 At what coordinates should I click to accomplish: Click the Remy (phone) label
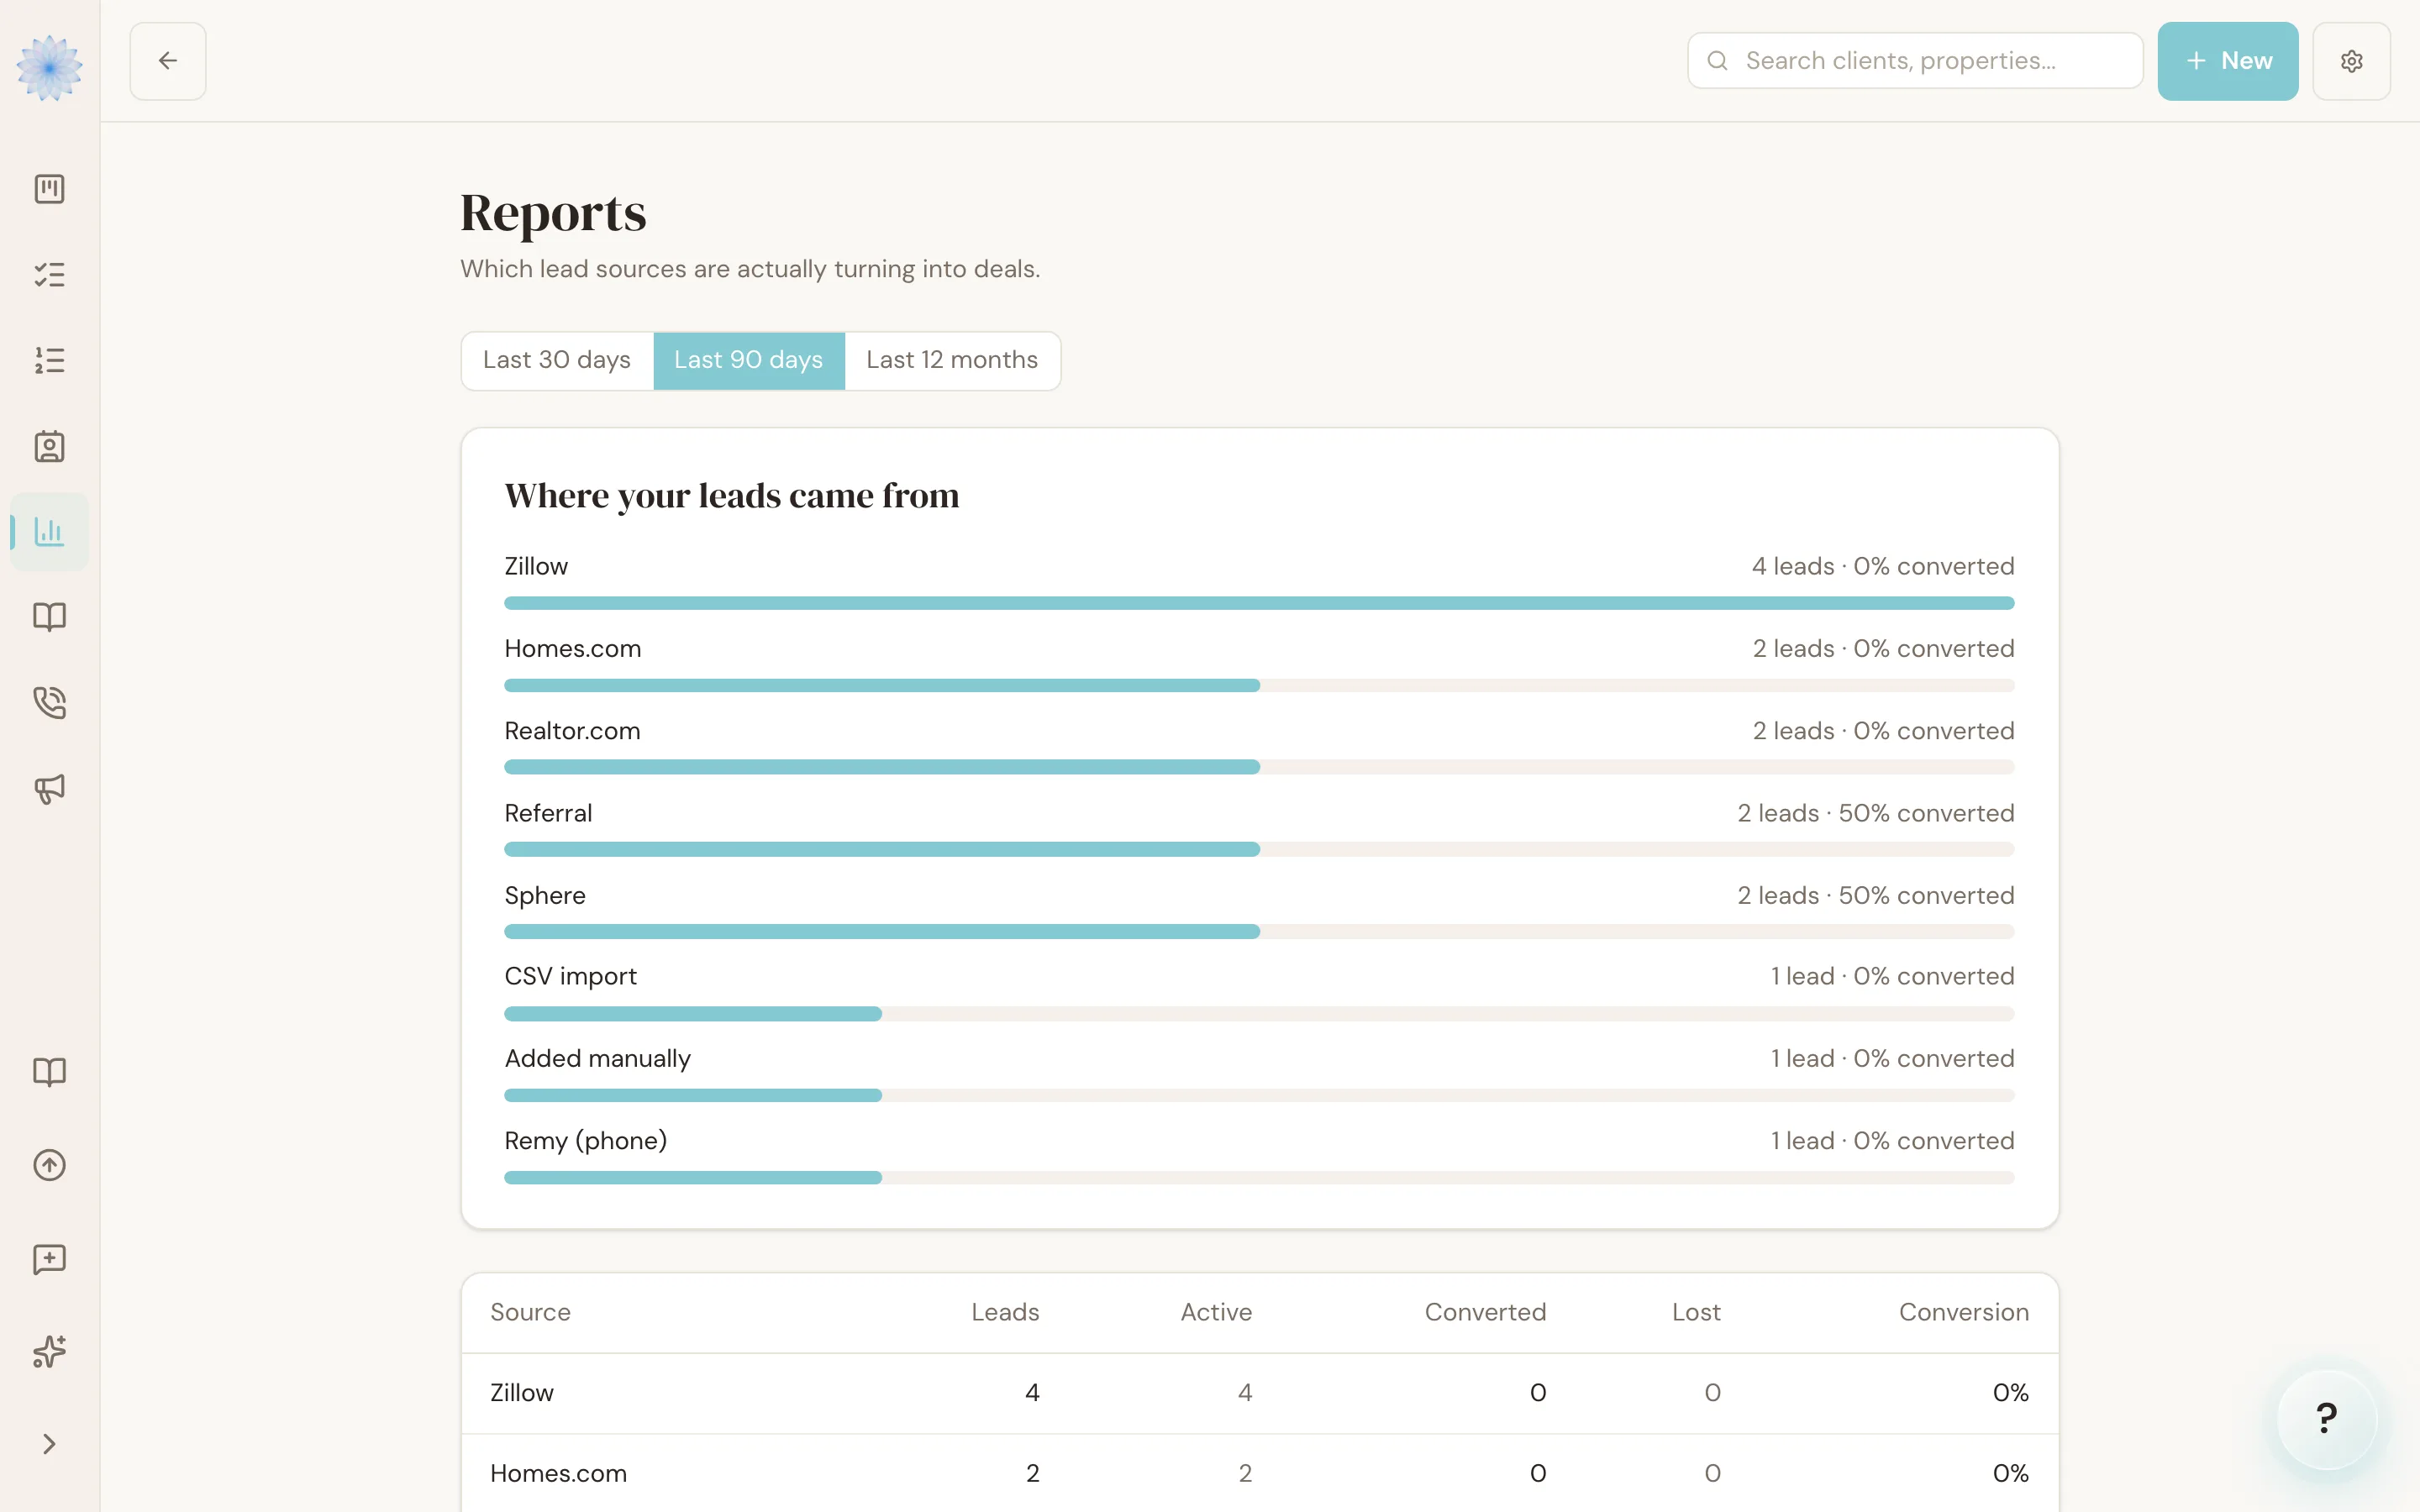(585, 1141)
